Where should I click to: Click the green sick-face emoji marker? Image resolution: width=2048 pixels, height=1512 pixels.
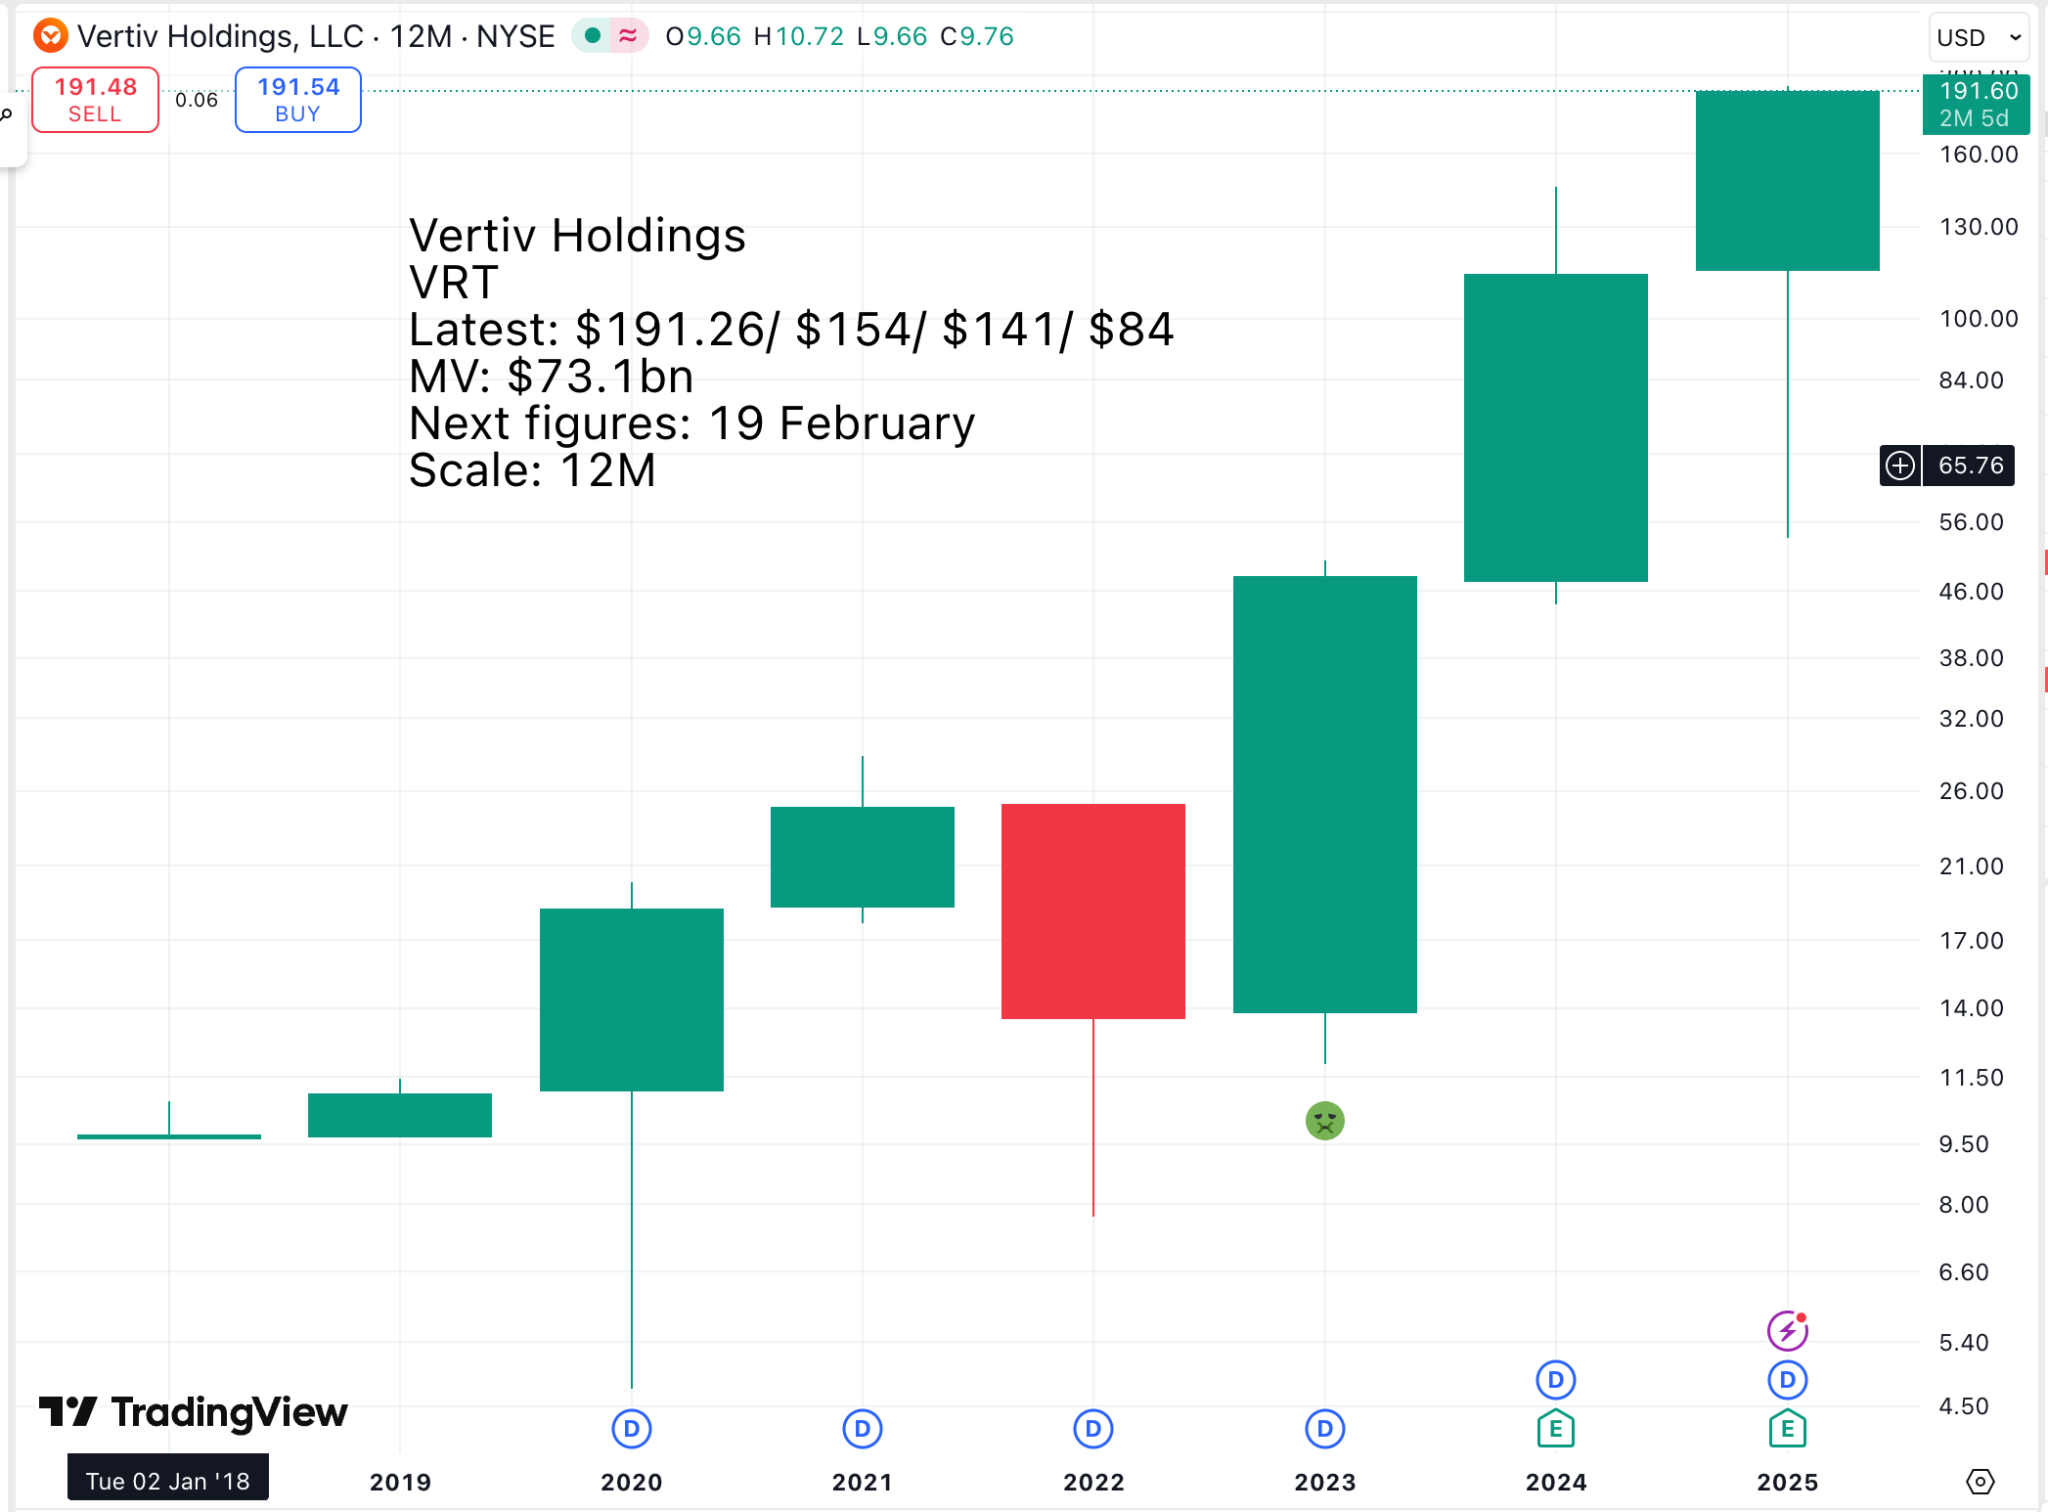click(1324, 1121)
